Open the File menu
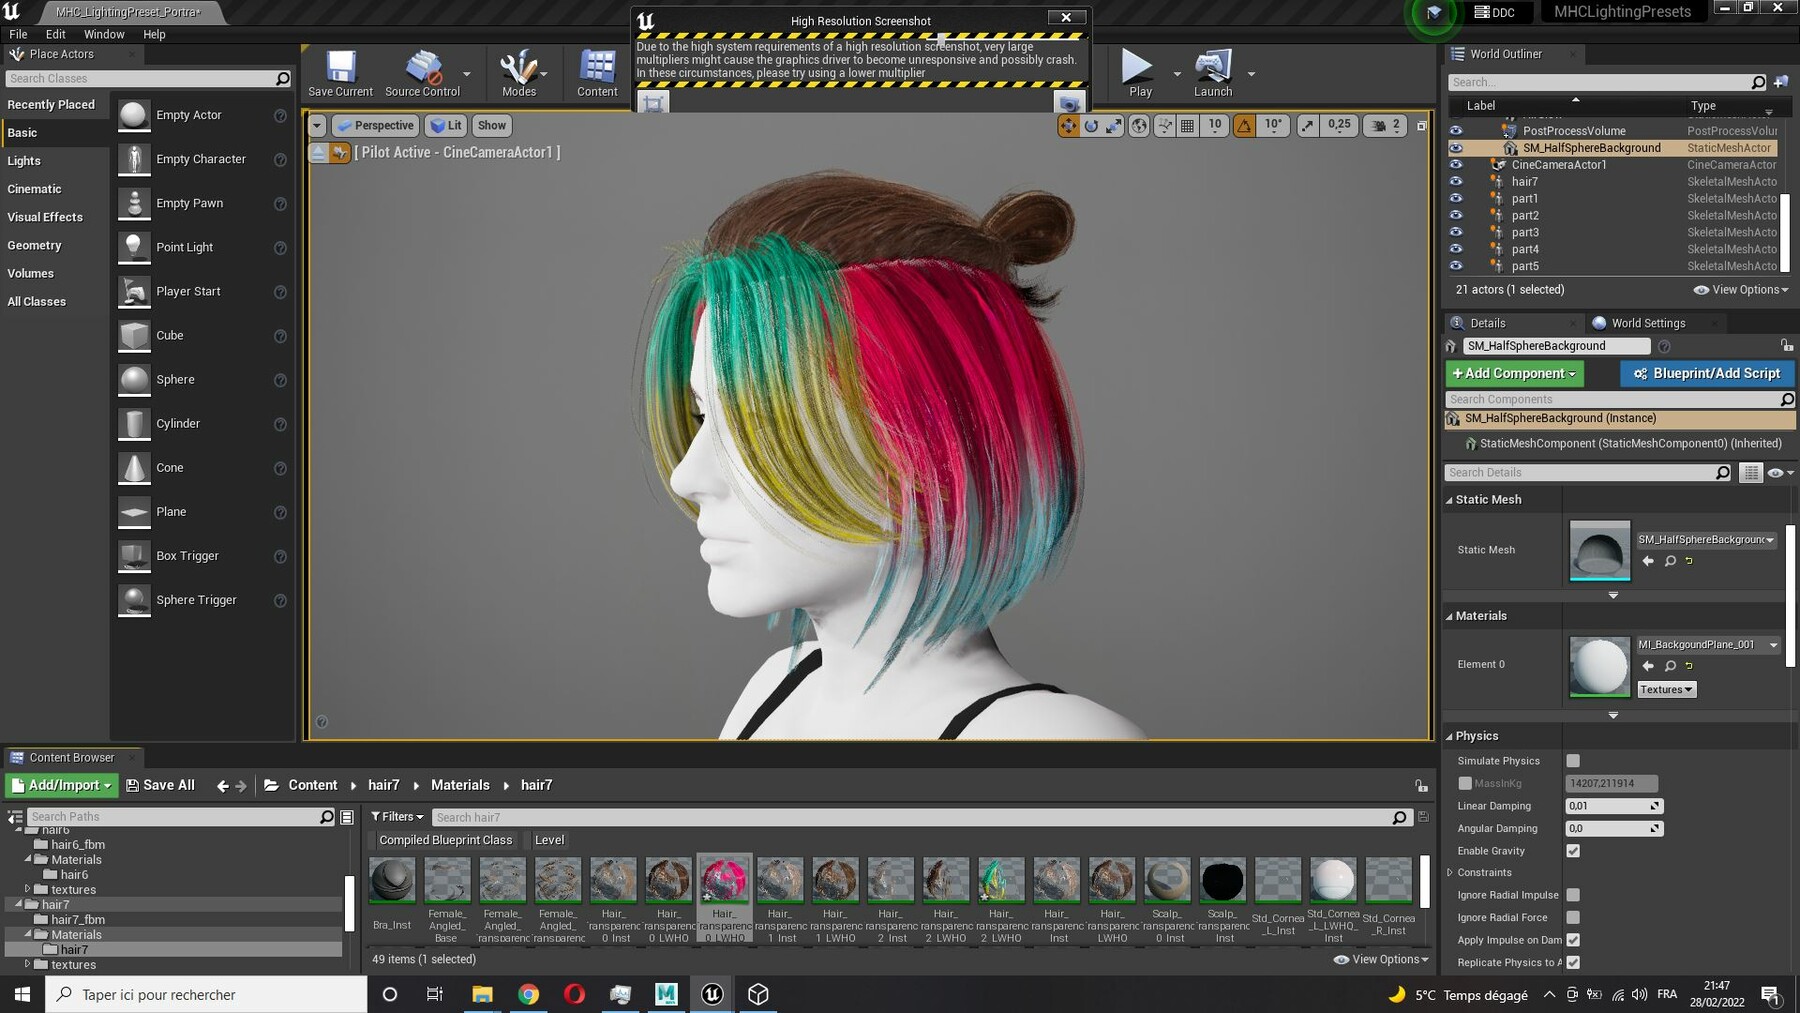 click(18, 34)
